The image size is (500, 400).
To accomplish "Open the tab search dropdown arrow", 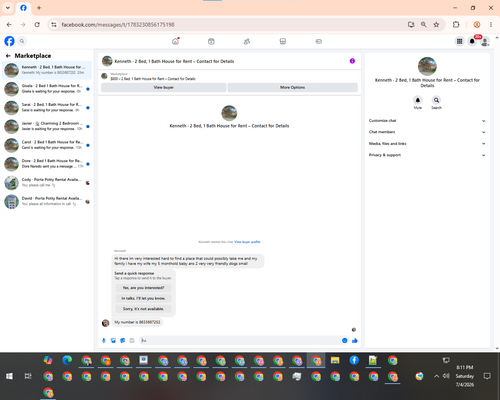I will (8, 8).
